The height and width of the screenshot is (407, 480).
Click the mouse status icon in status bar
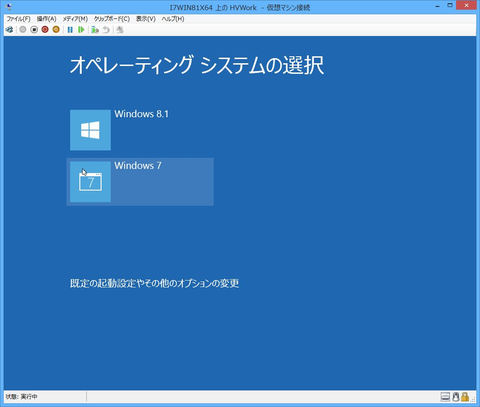pyautogui.click(x=456, y=397)
